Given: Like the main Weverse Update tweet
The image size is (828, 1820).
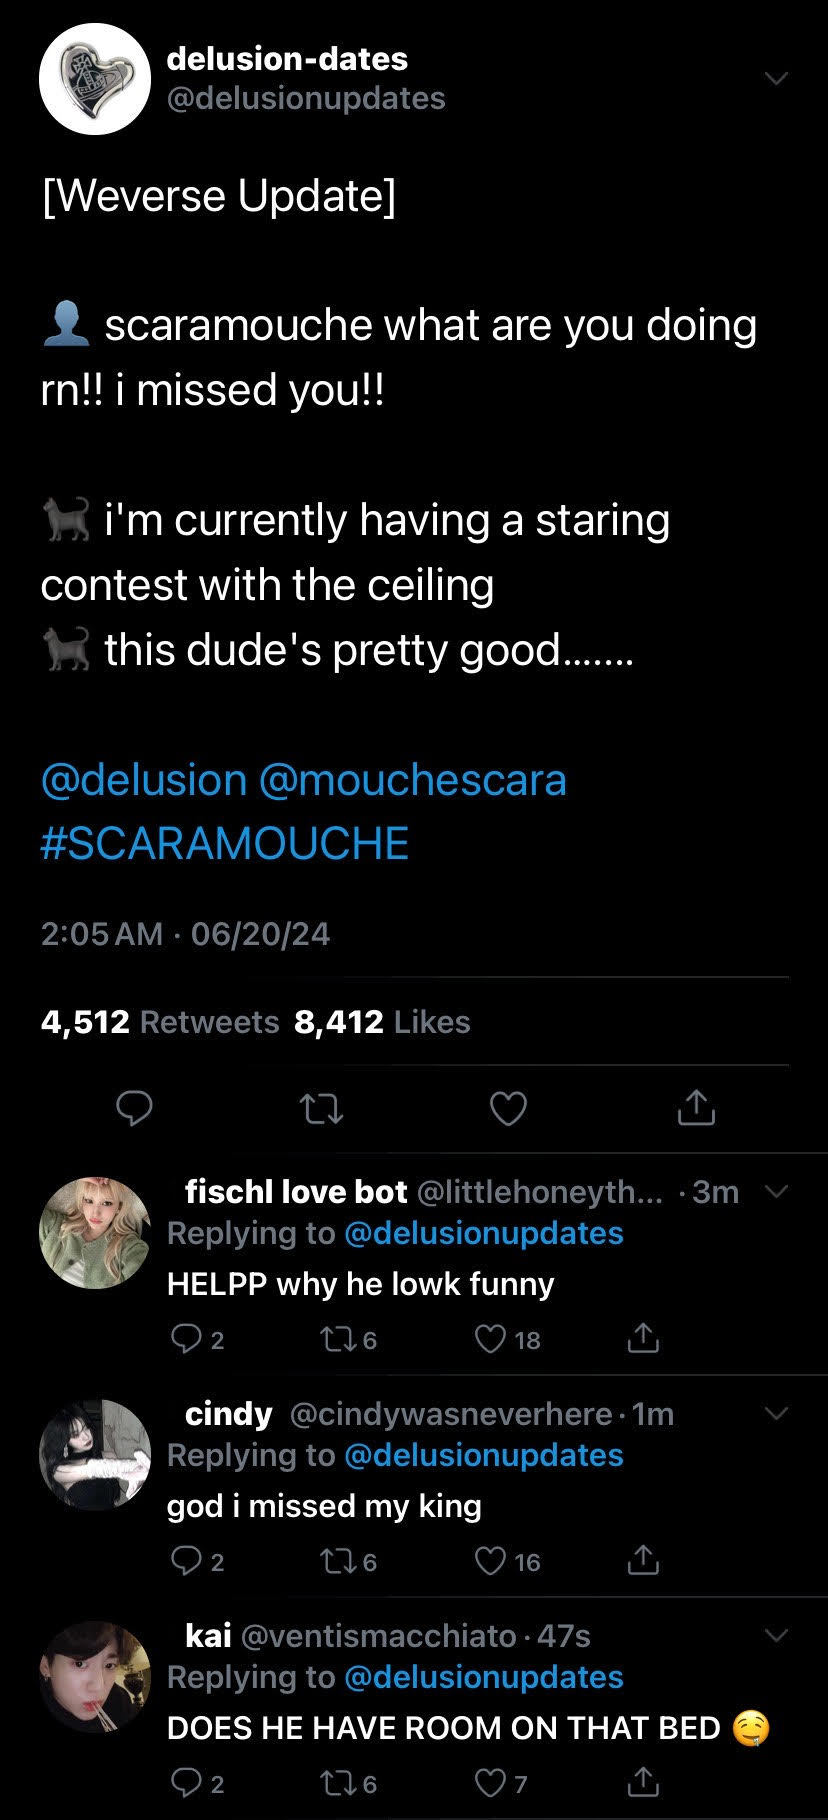Looking at the screenshot, I should click(x=509, y=1108).
